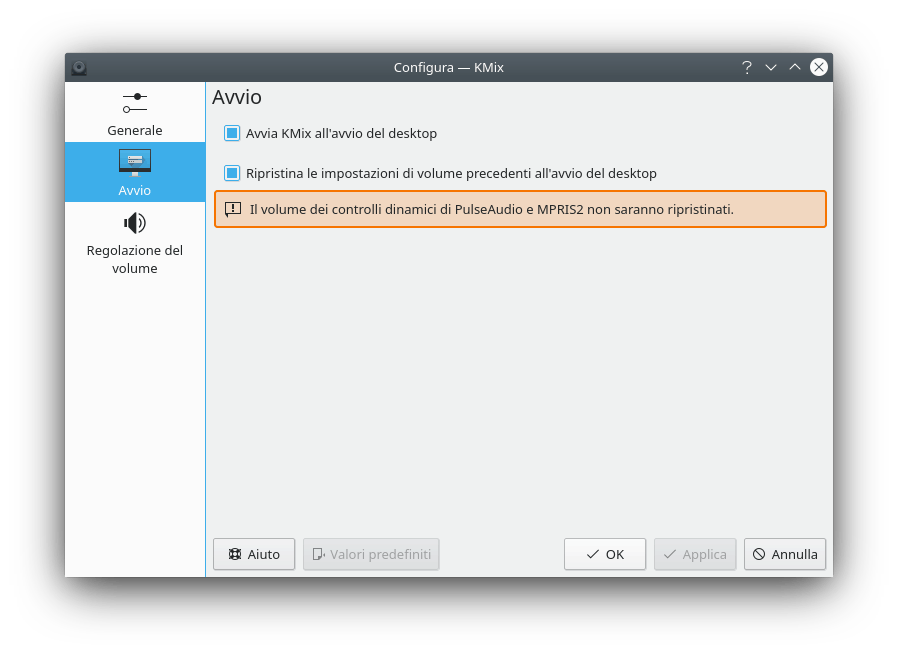Open the Generale settings page icon
898x654 pixels.
click(x=135, y=103)
